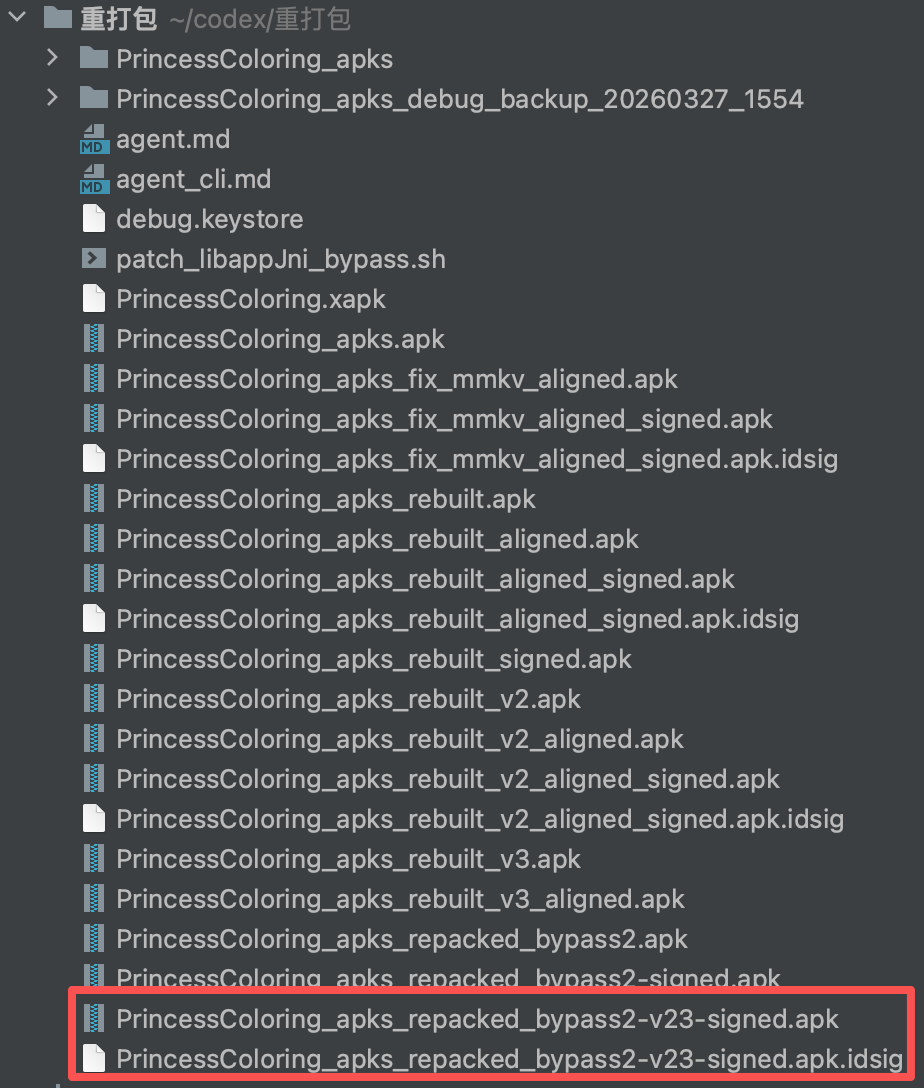Click the debug.keystore file icon
The width and height of the screenshot is (924, 1088).
tap(93, 219)
